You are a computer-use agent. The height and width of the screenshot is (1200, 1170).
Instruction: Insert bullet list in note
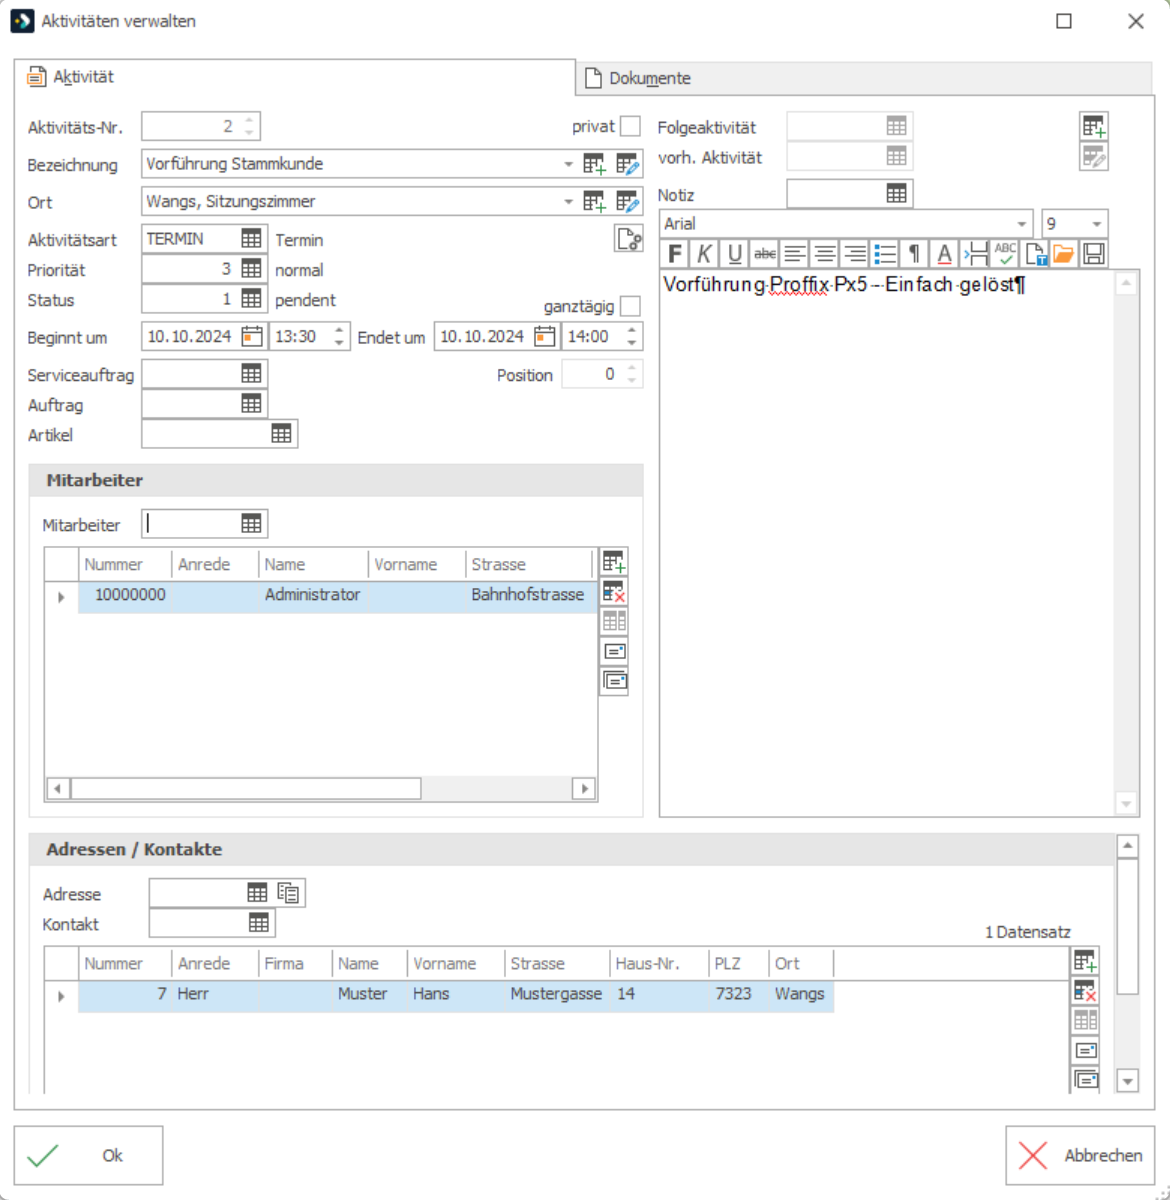point(885,254)
